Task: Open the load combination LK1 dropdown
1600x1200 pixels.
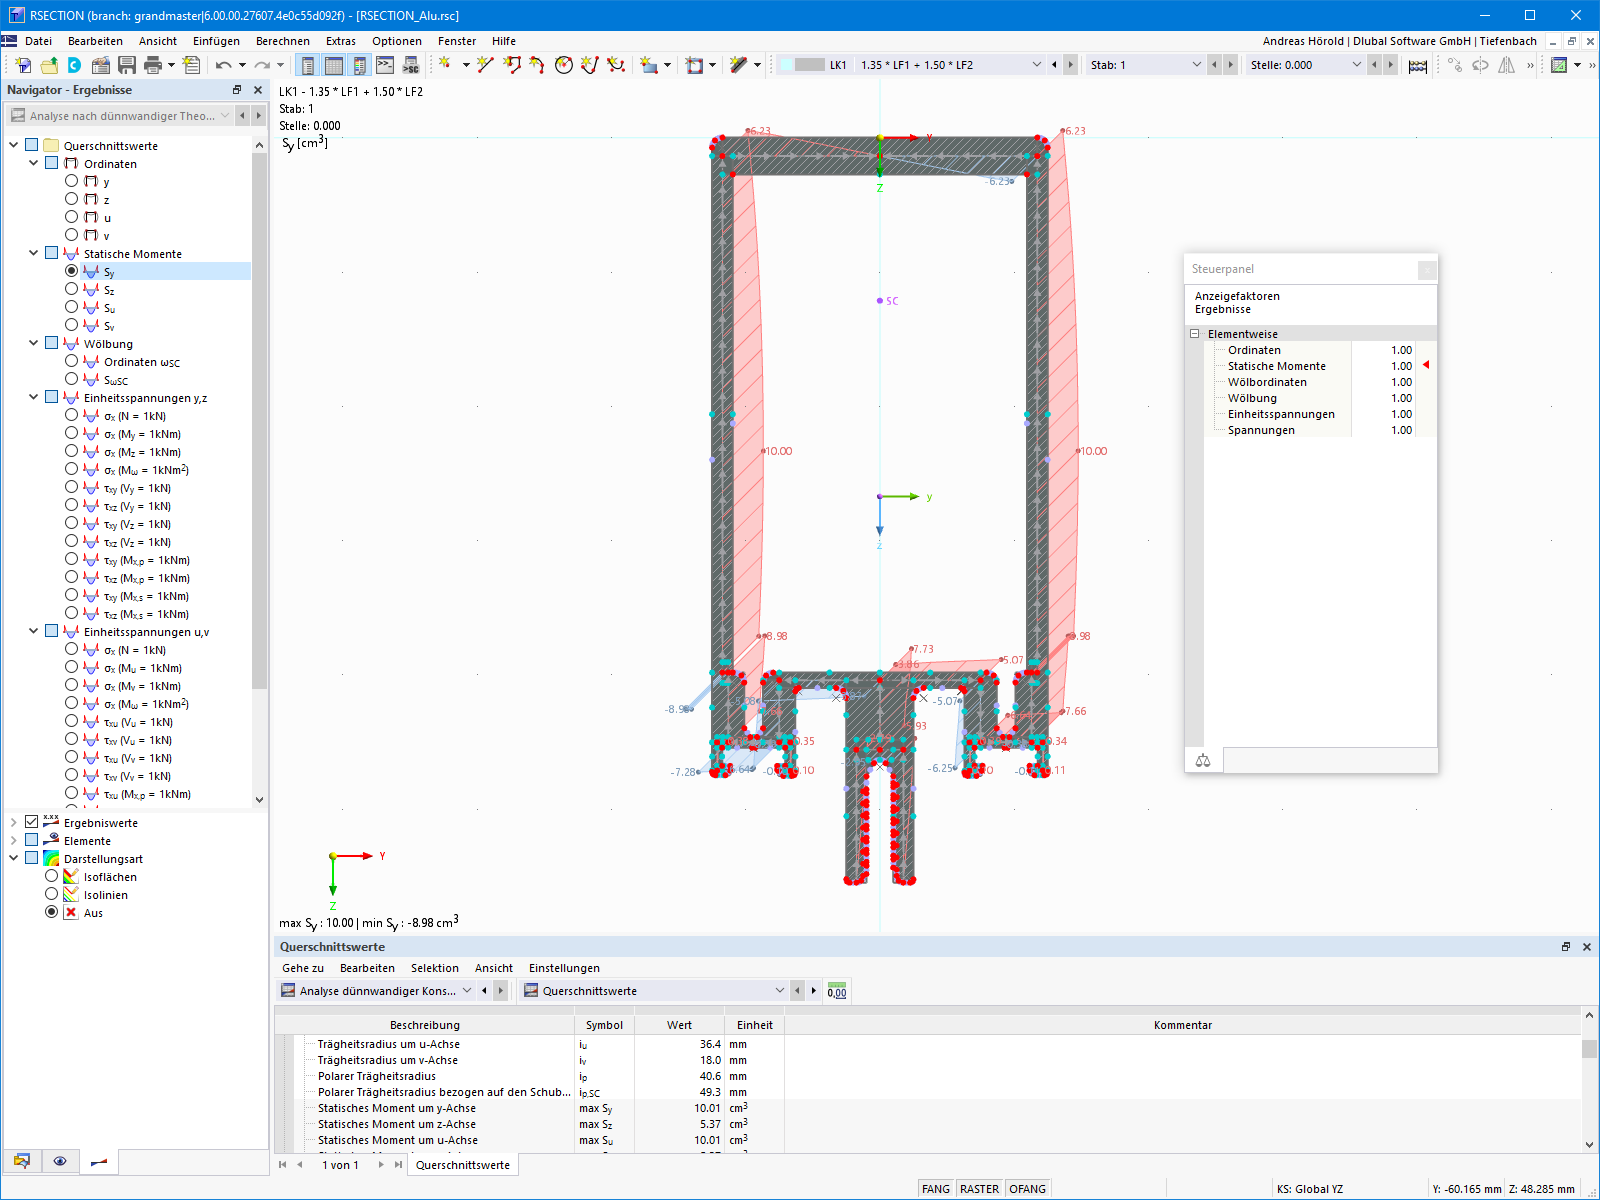Action: tap(1036, 65)
